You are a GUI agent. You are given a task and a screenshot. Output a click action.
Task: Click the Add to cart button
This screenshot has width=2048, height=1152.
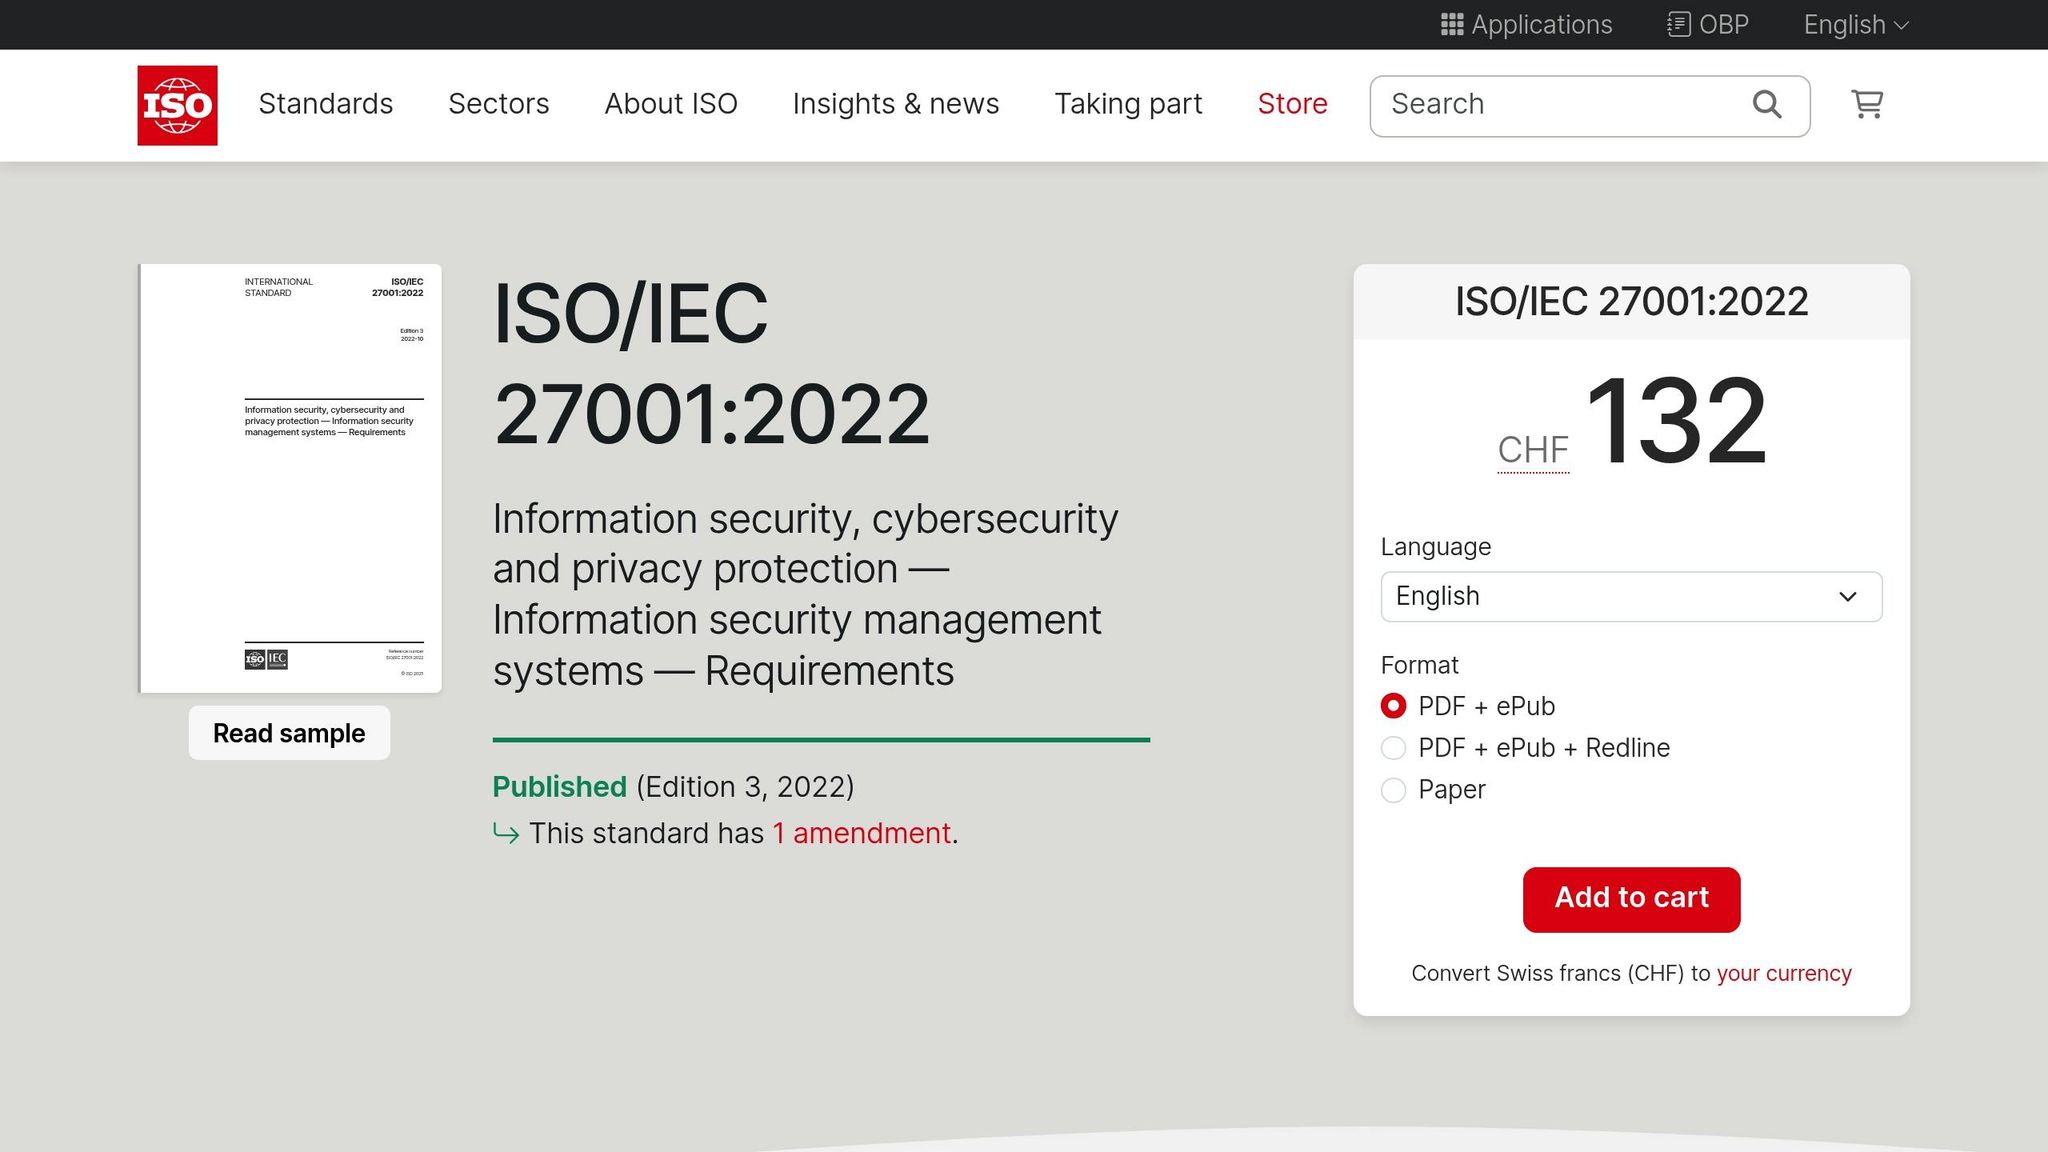(x=1631, y=899)
